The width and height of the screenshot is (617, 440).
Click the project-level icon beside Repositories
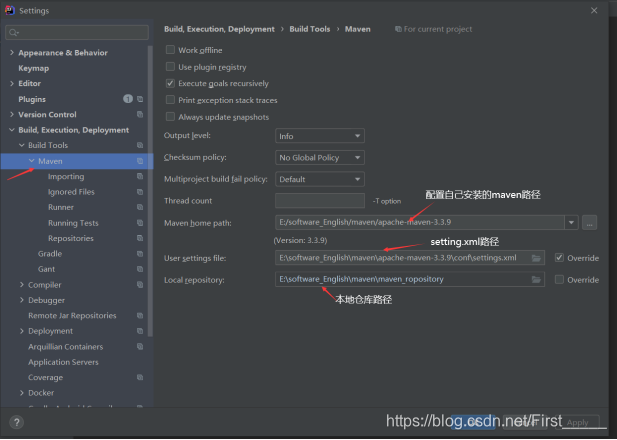pyautogui.click(x=140, y=238)
